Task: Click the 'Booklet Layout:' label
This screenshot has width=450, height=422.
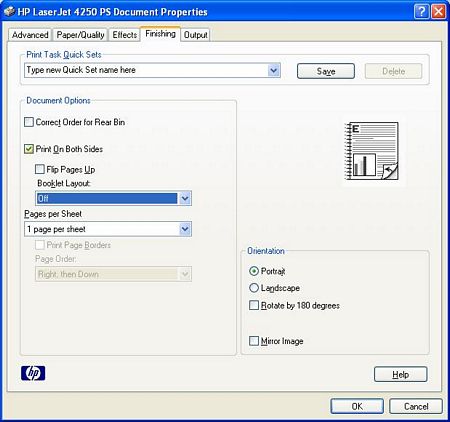Action: click(64, 183)
